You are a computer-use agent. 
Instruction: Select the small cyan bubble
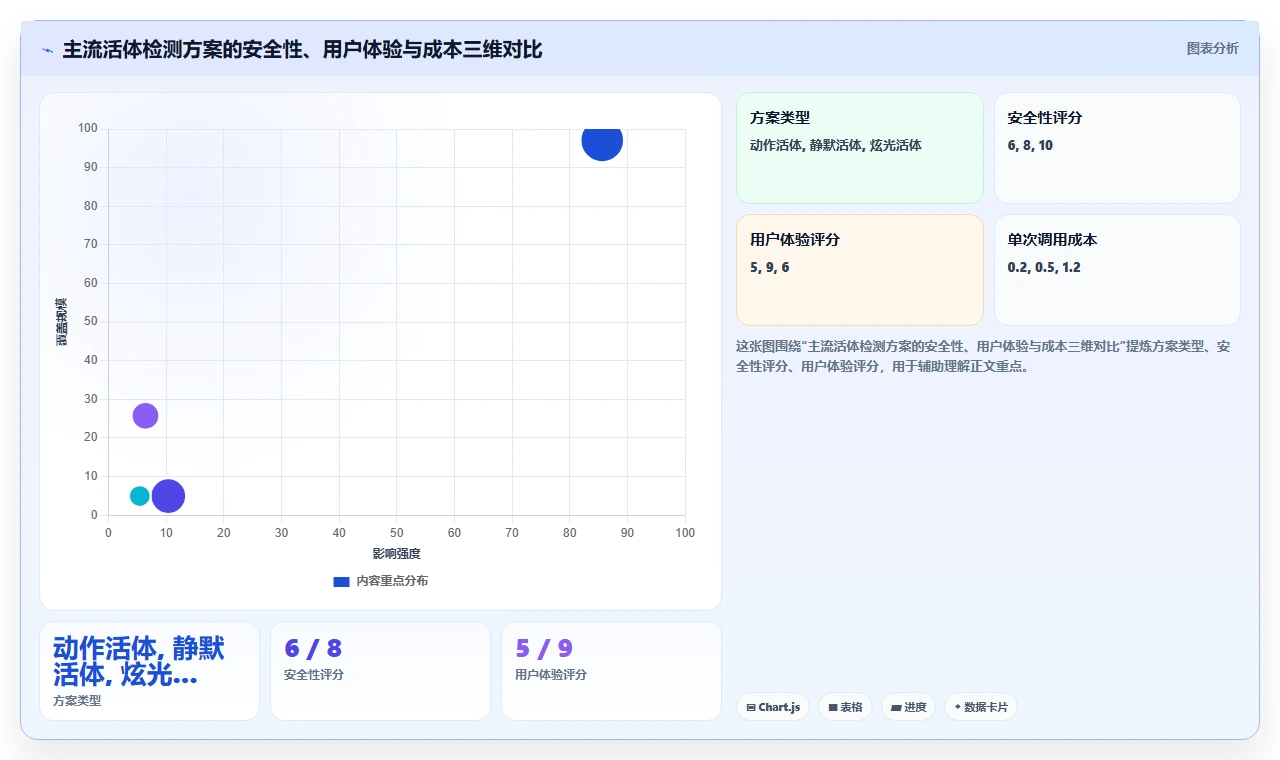coord(139,496)
